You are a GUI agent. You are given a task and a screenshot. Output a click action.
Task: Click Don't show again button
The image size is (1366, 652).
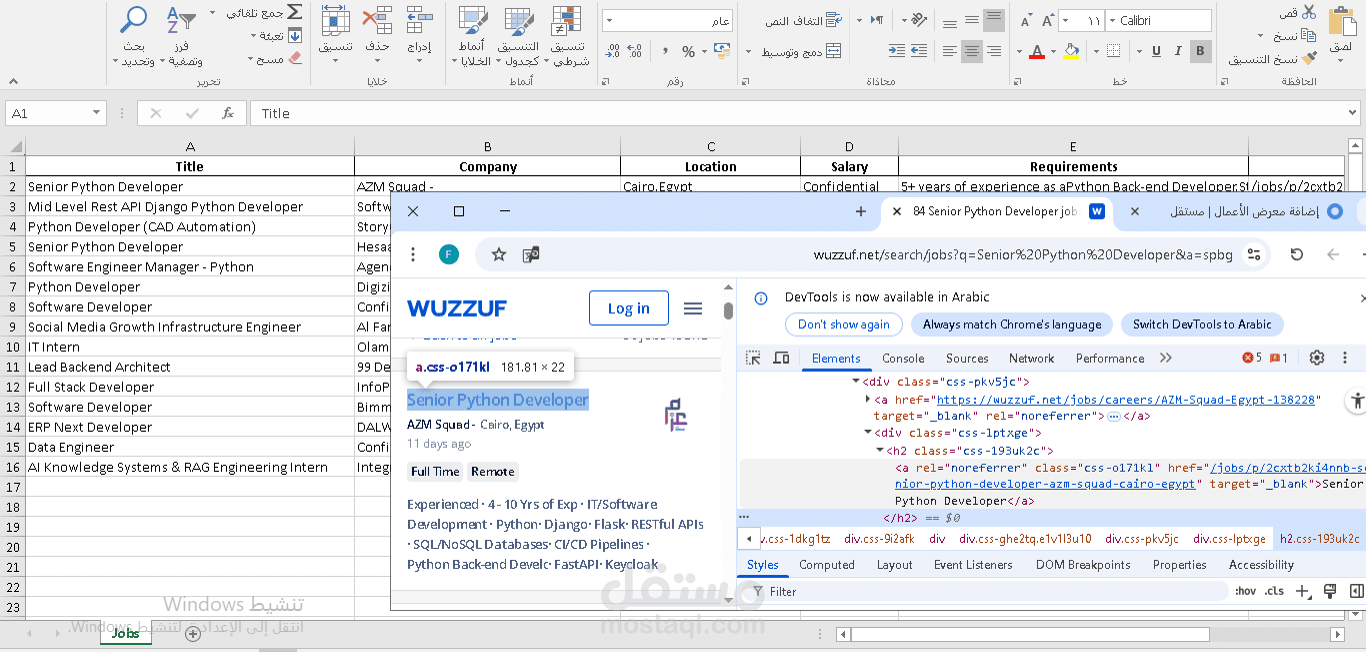pos(843,325)
